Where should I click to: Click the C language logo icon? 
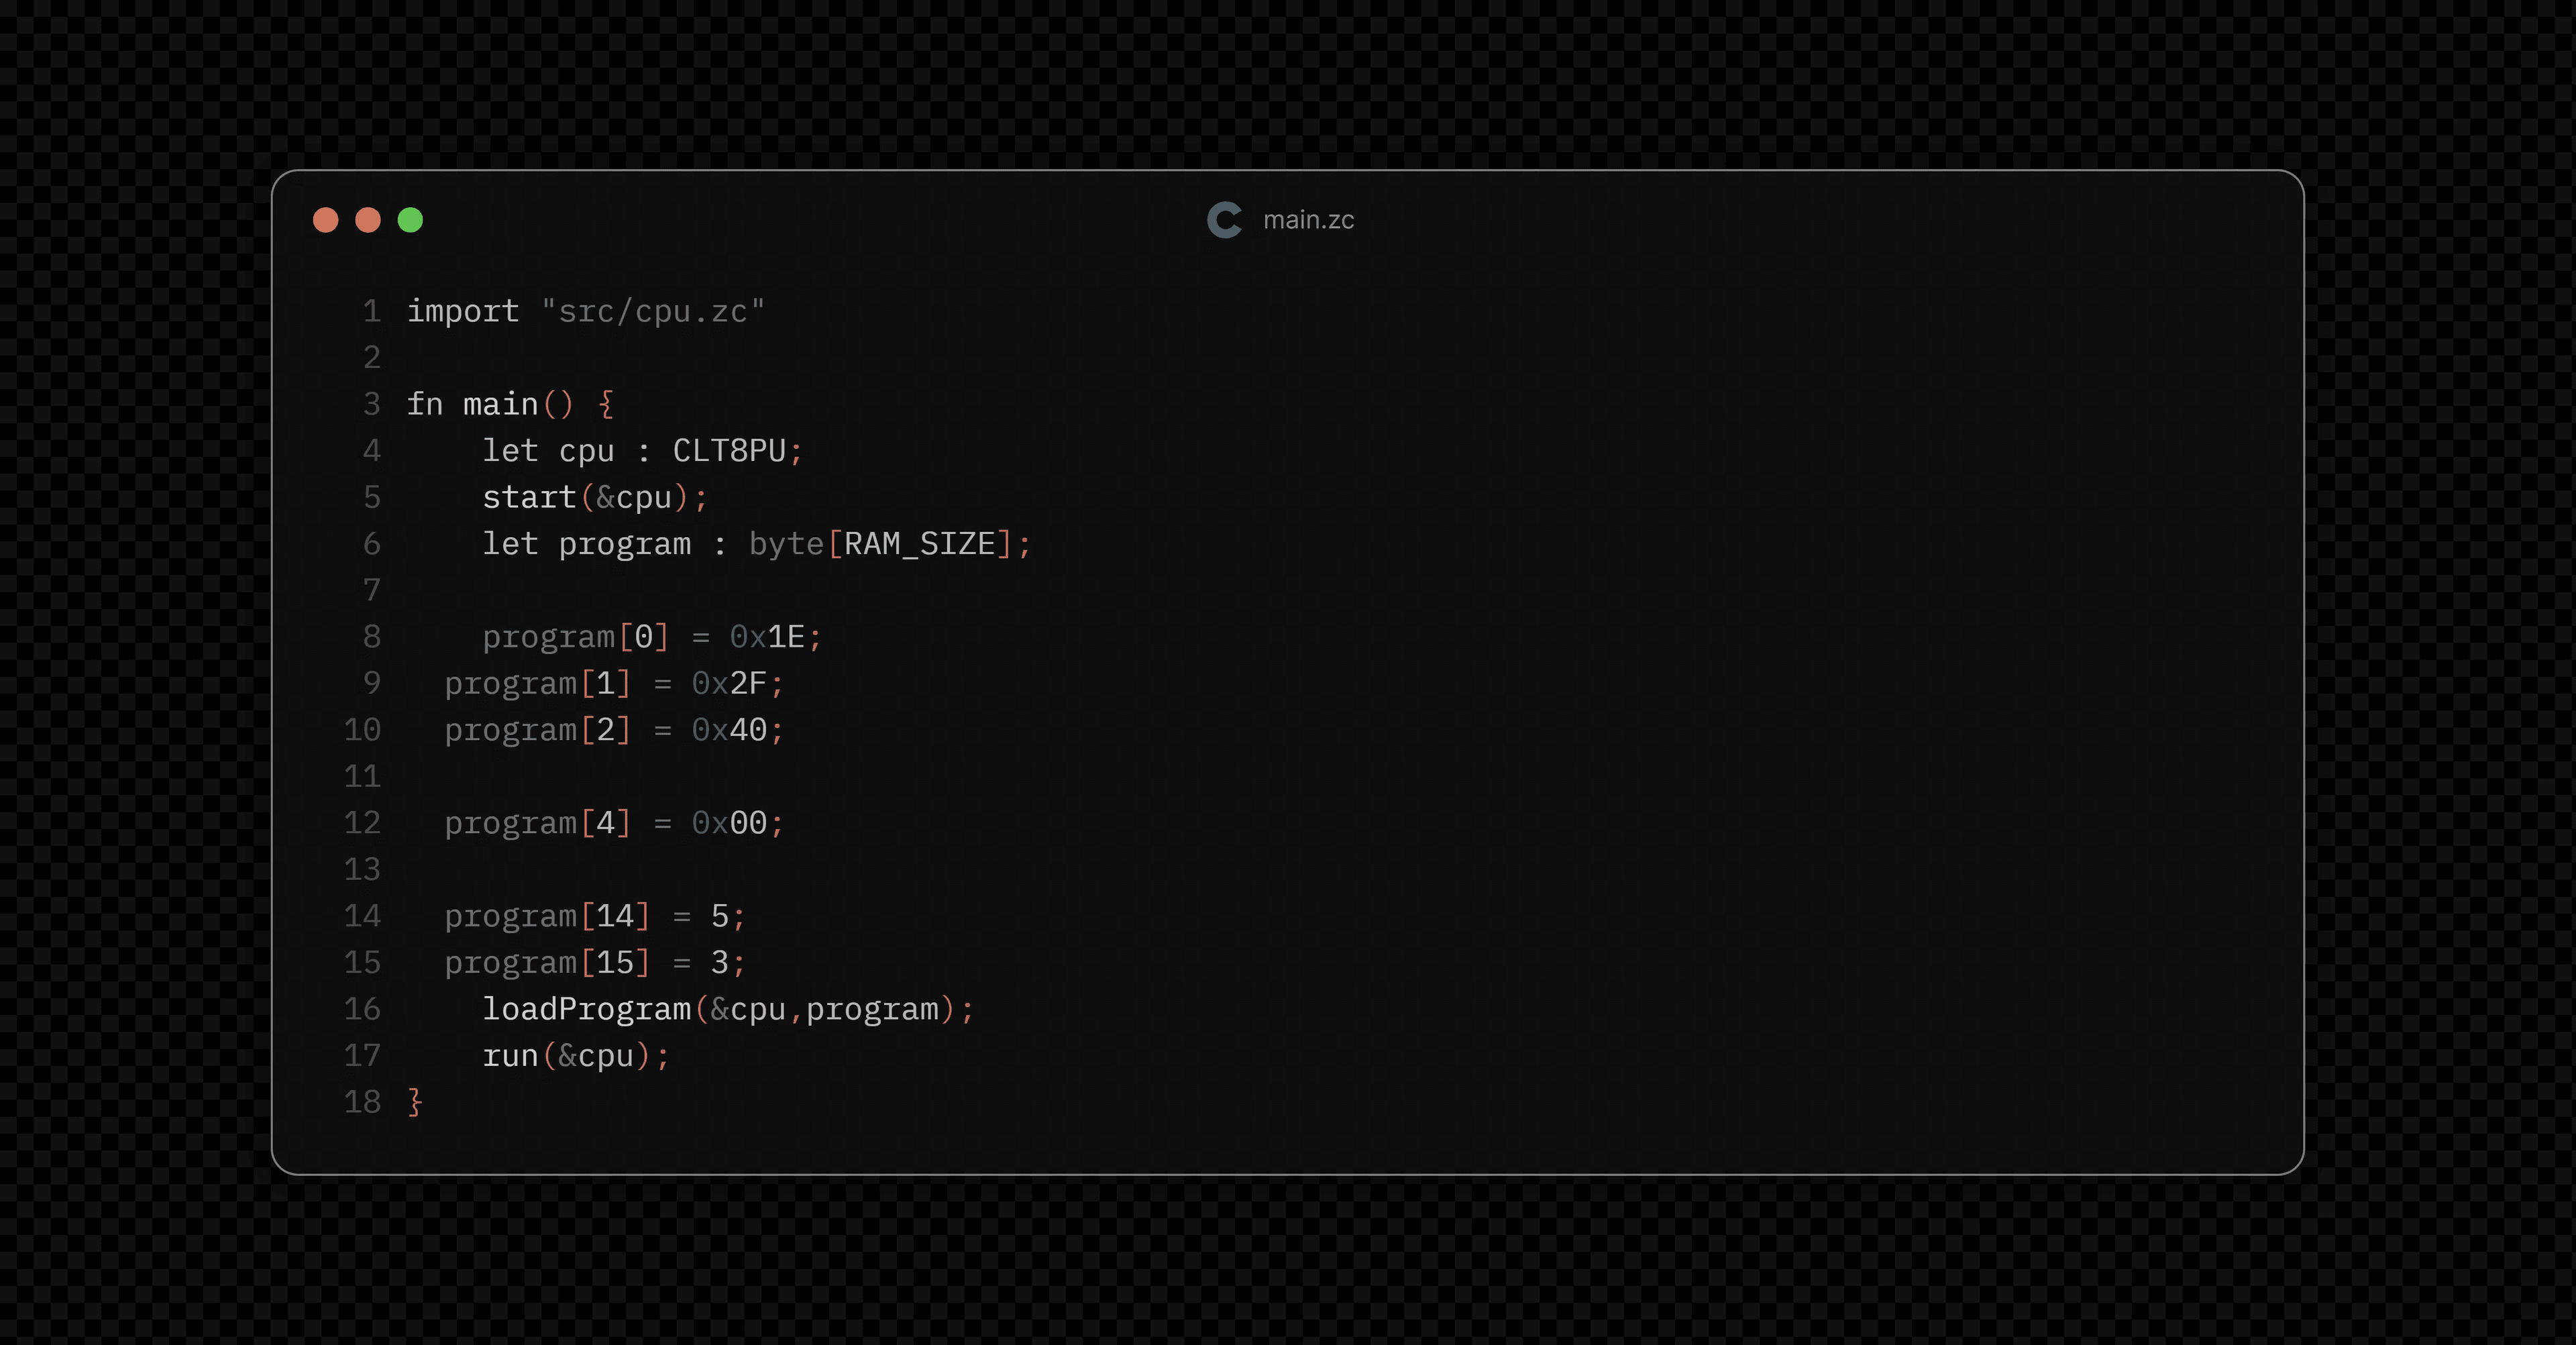(x=1225, y=220)
